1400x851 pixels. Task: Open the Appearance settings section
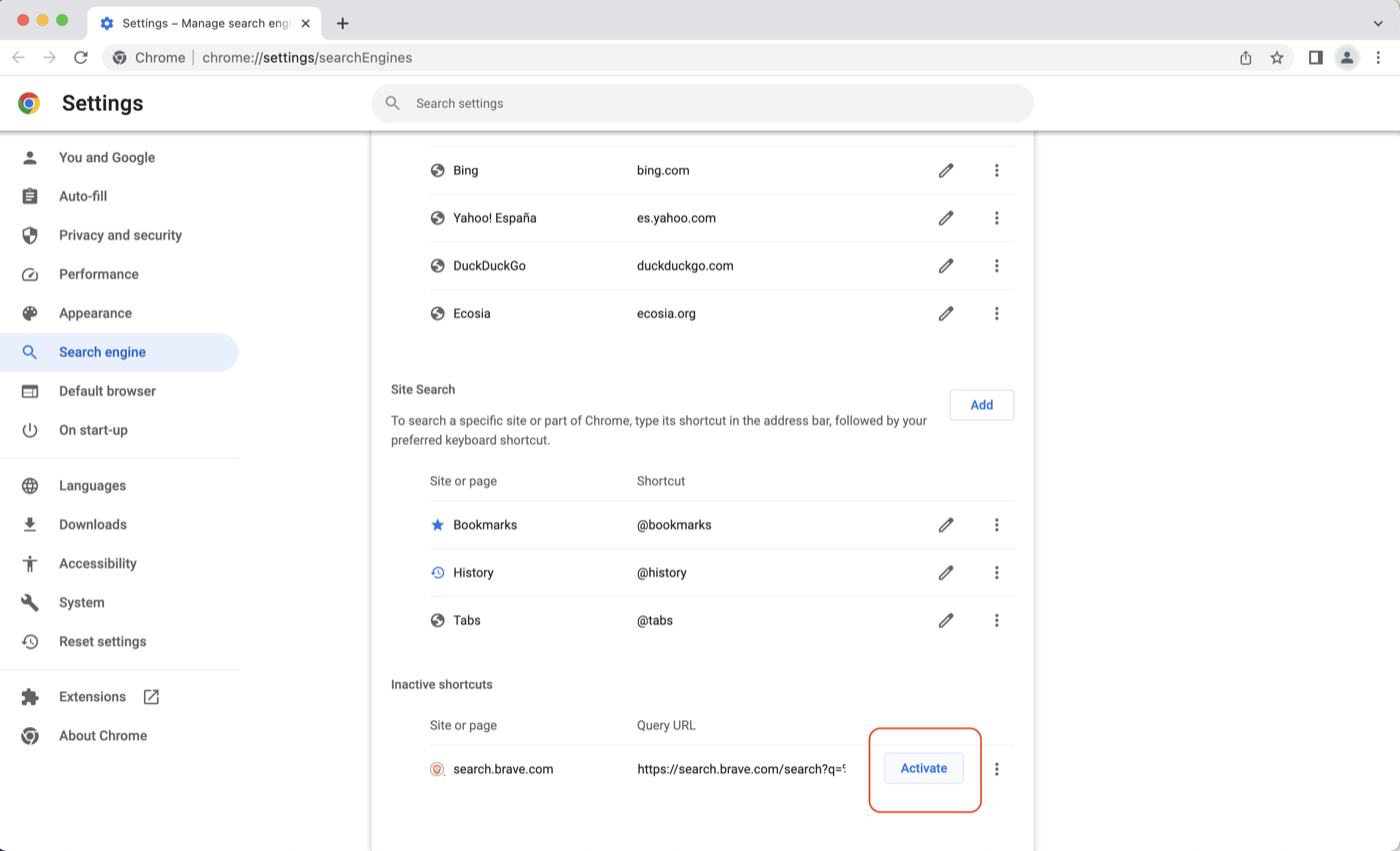click(x=95, y=313)
